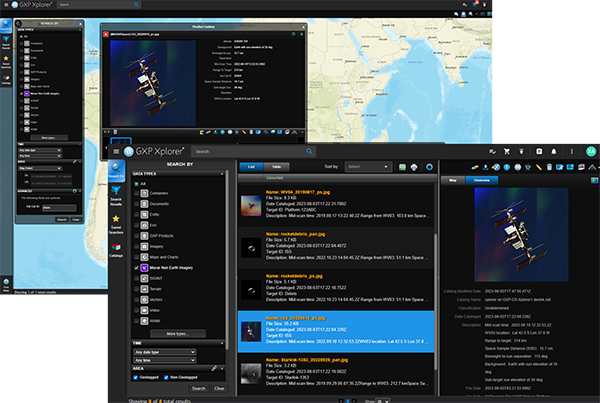This screenshot has width=600, height=403.
Task: Uncheck Mover Non Earth Imagery checkbox
Action: point(137,269)
